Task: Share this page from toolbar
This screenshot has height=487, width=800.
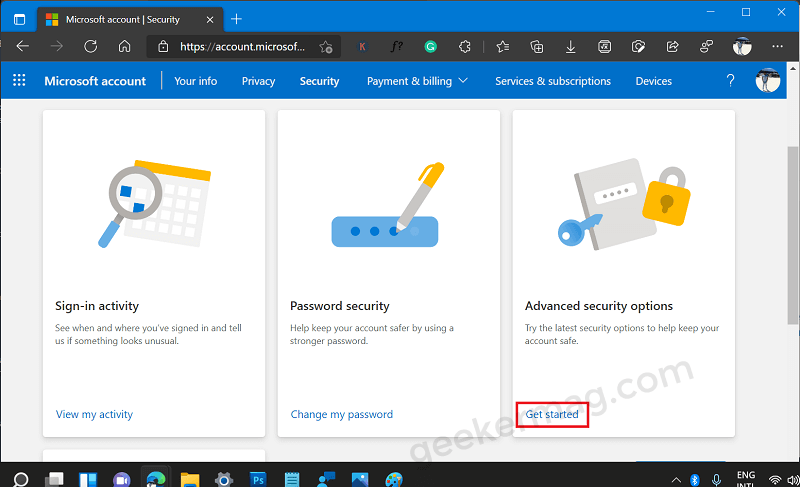Action: click(x=672, y=47)
